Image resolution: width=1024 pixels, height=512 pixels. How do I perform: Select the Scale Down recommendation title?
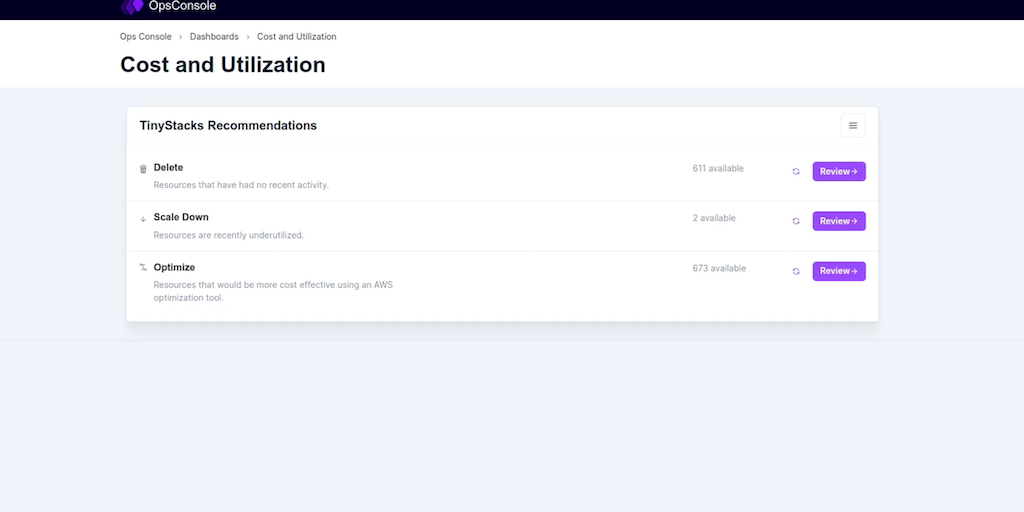[181, 217]
